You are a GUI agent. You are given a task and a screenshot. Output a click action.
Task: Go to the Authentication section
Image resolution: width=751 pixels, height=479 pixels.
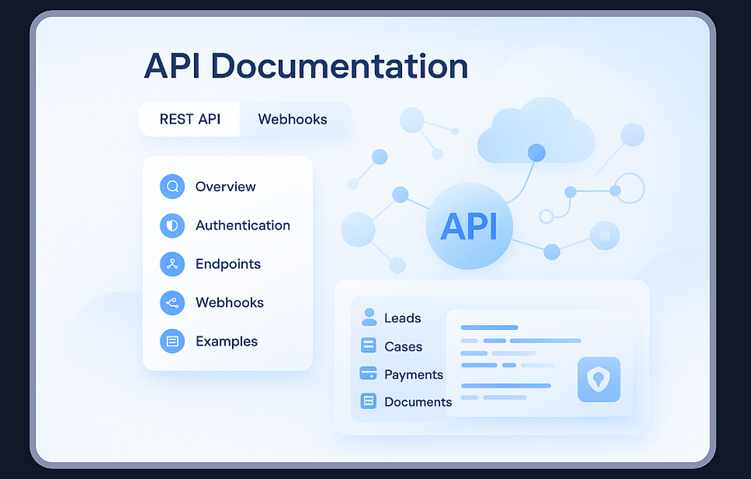pyautogui.click(x=242, y=226)
